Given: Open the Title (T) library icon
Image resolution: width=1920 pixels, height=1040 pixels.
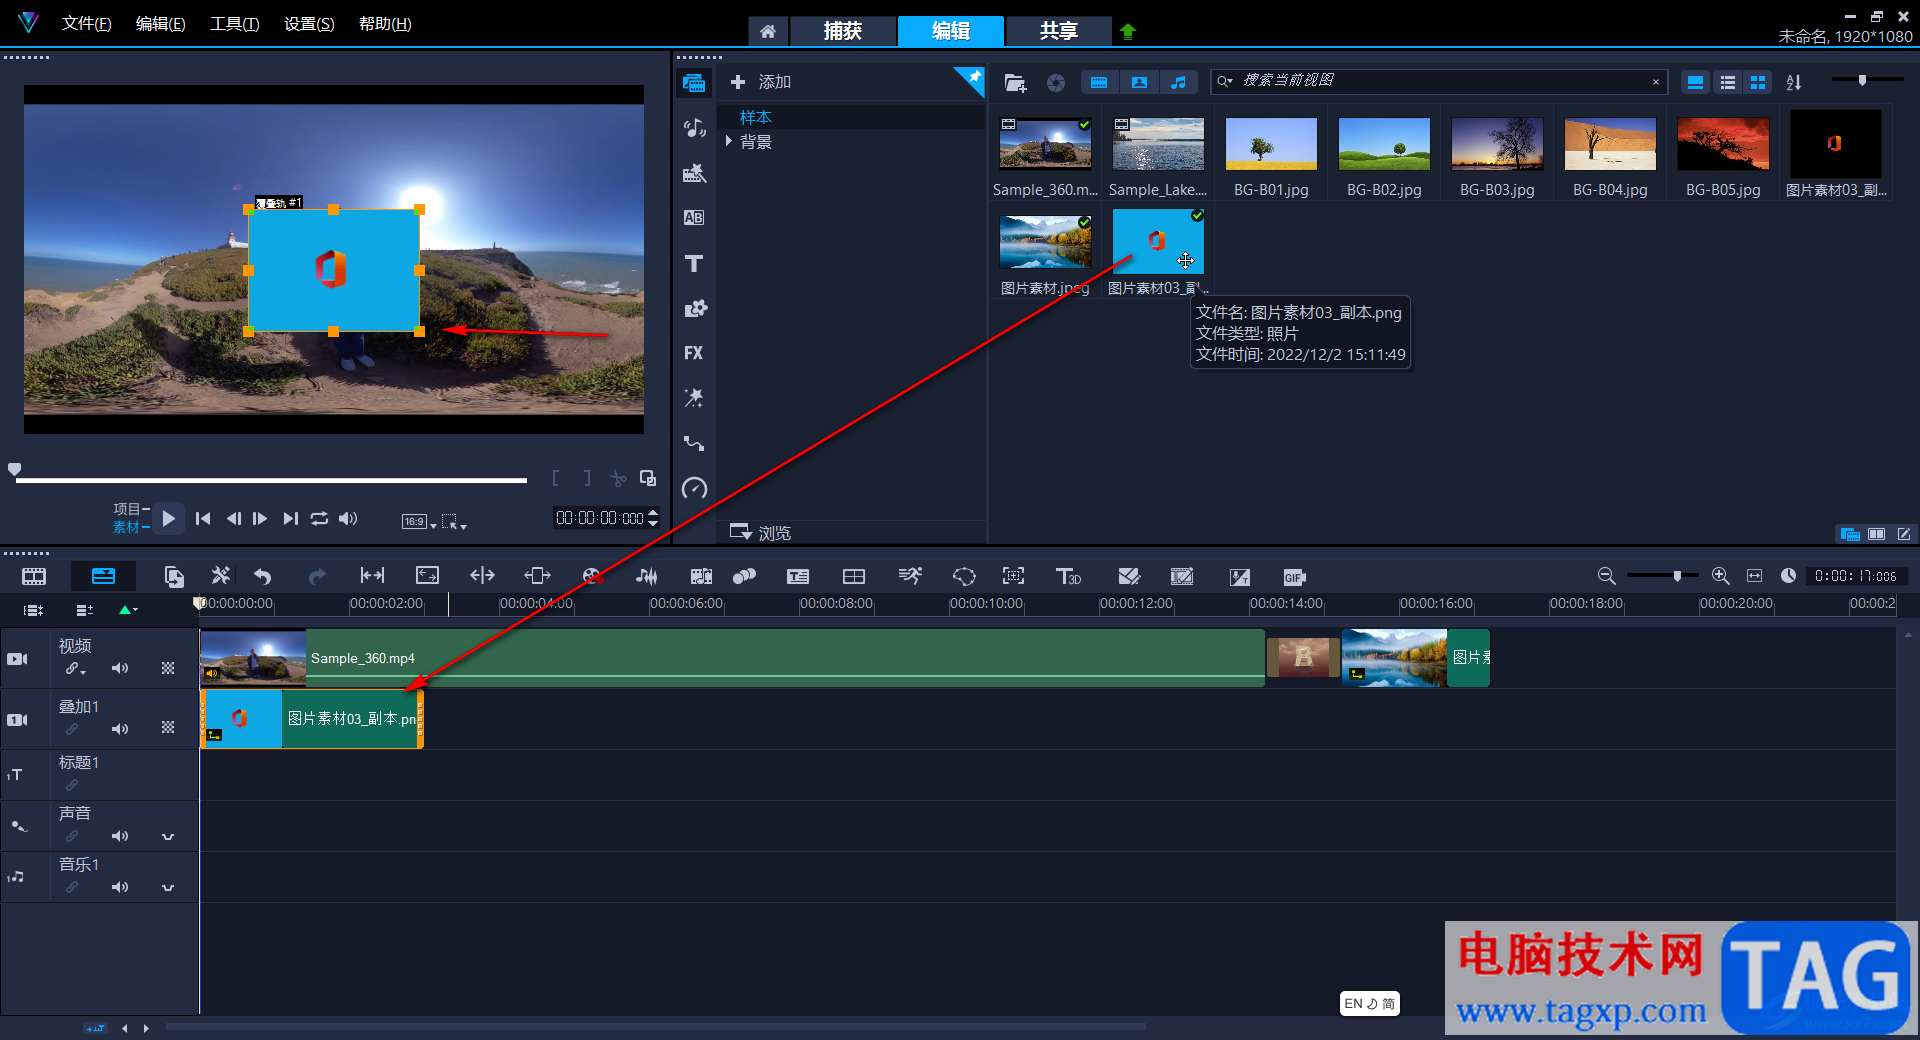Looking at the screenshot, I should [694, 263].
